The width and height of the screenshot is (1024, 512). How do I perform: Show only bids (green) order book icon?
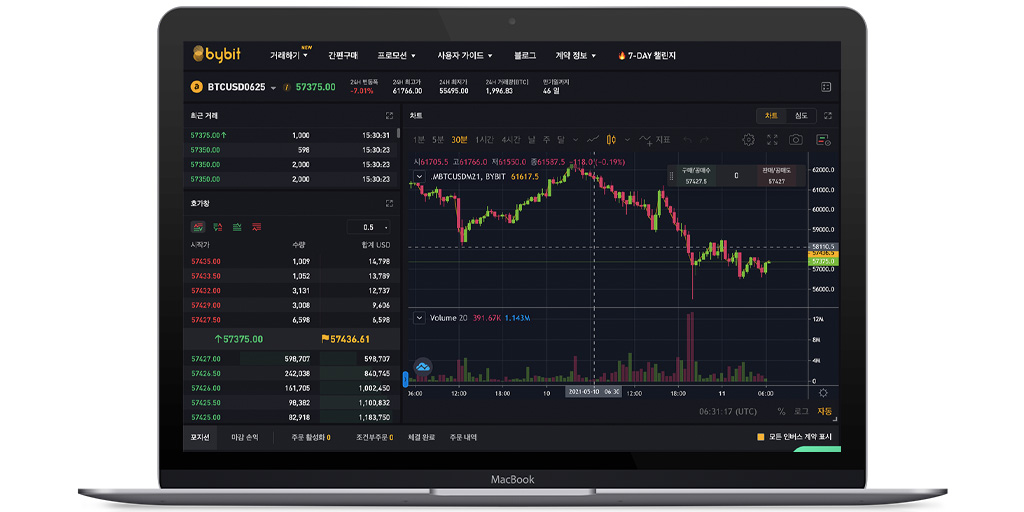pyautogui.click(x=237, y=227)
